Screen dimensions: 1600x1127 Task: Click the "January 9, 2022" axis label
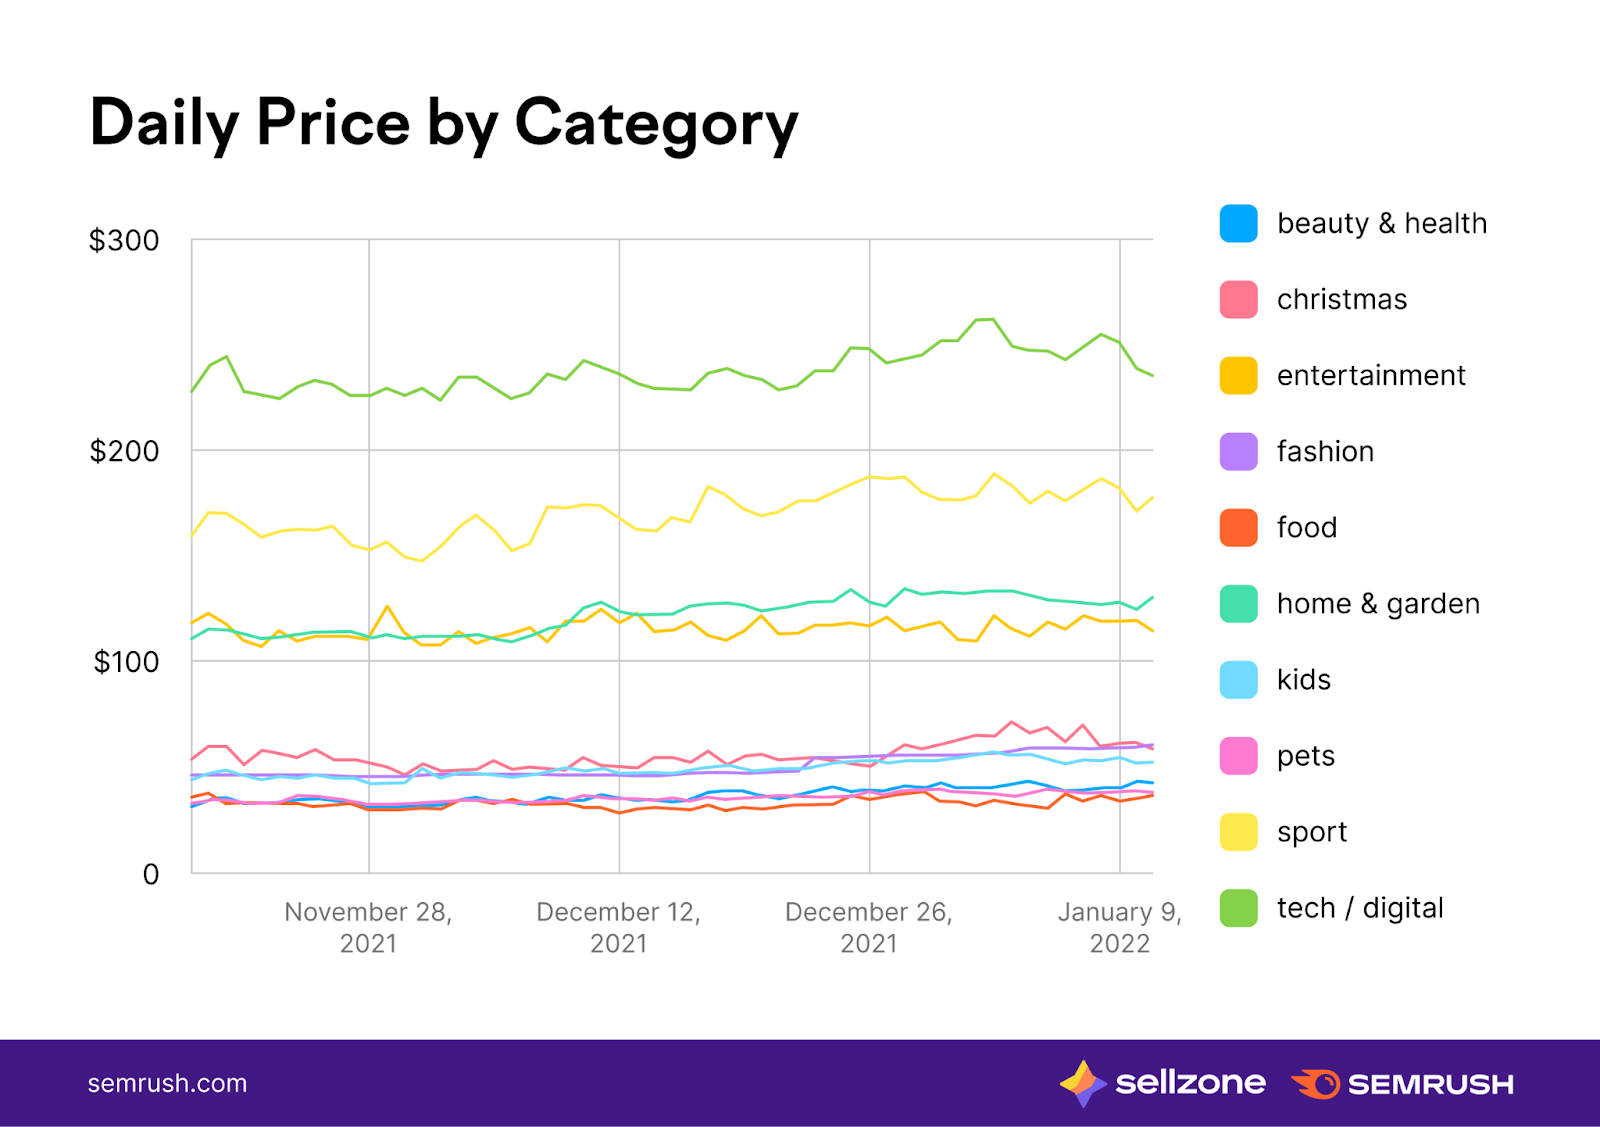click(x=1119, y=927)
